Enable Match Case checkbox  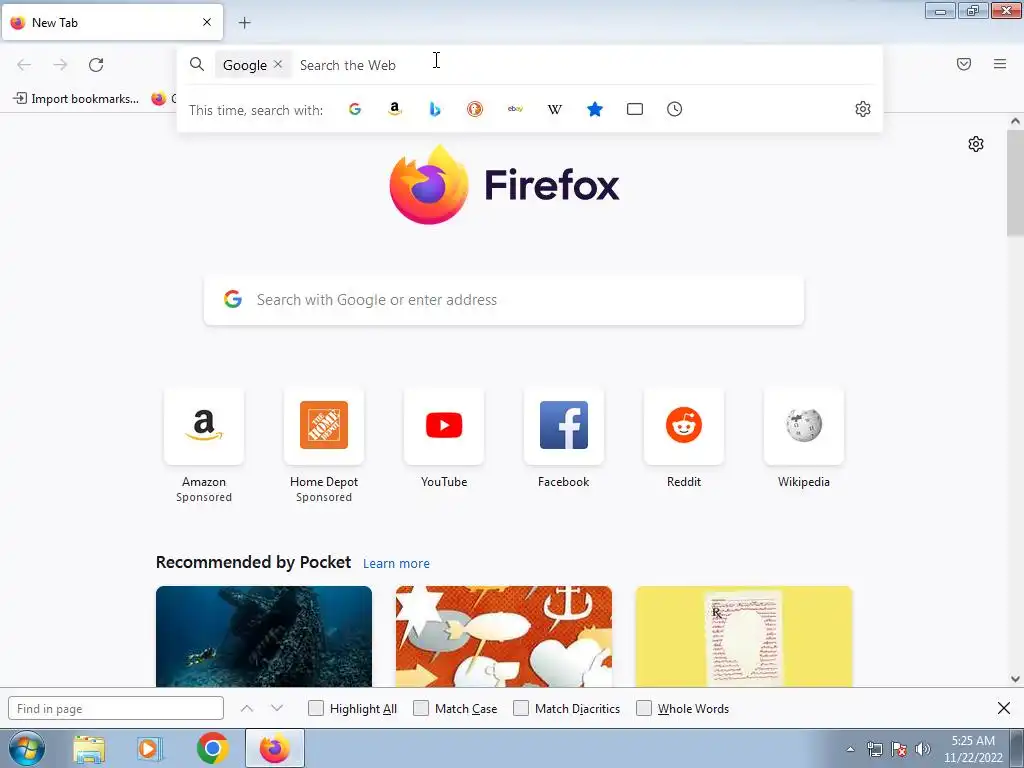(x=421, y=709)
